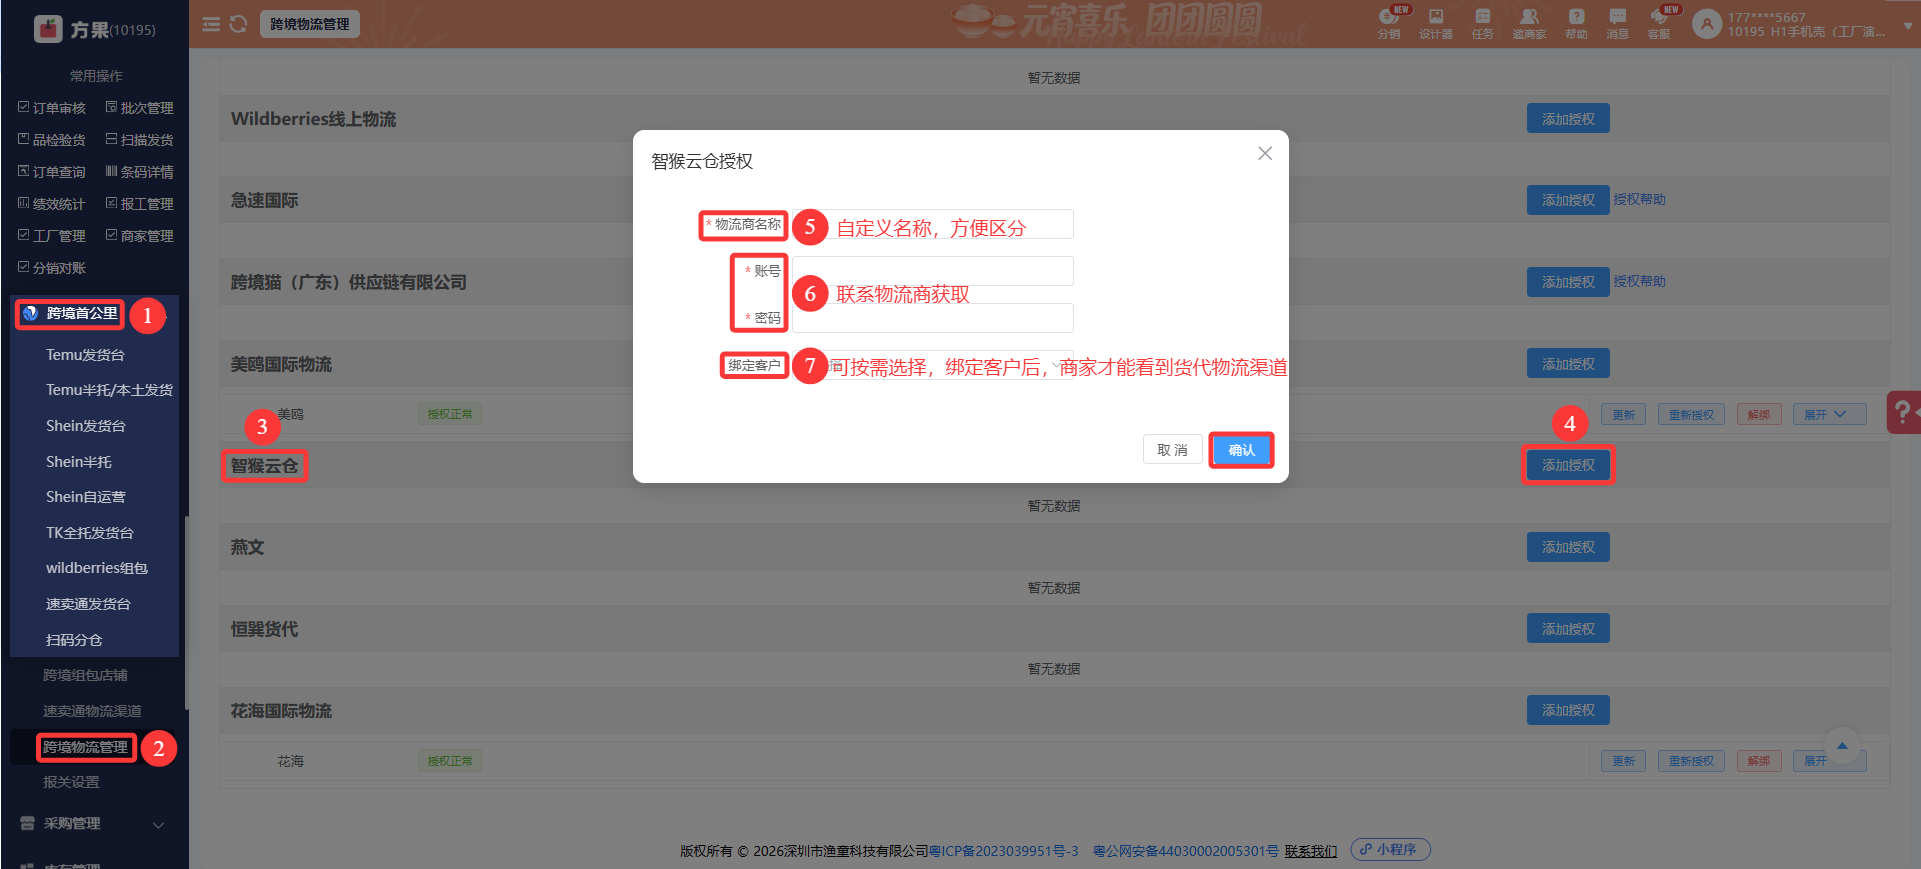Open the 任务 tasks icon

tap(1482, 23)
